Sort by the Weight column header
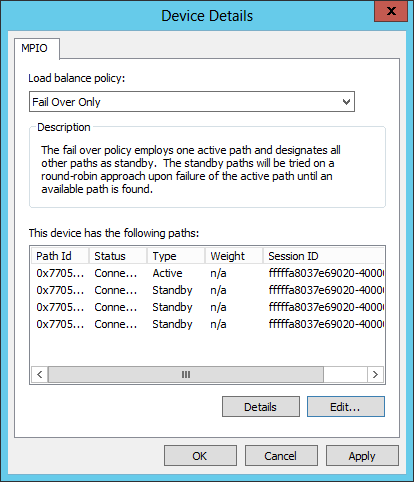Image resolution: width=414 pixels, height=482 pixels. click(x=234, y=256)
